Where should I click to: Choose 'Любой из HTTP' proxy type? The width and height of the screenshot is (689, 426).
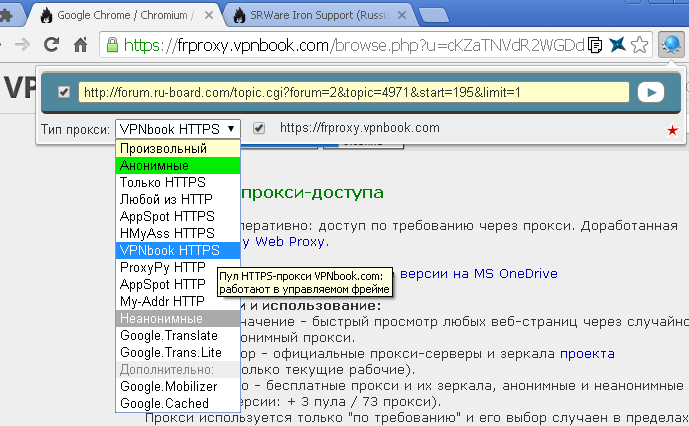tap(178, 200)
